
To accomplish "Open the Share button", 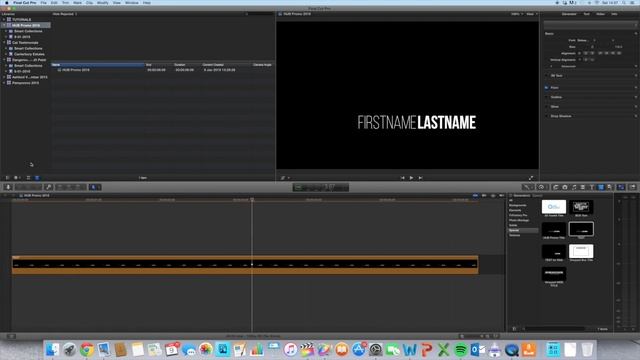I will (x=632, y=187).
